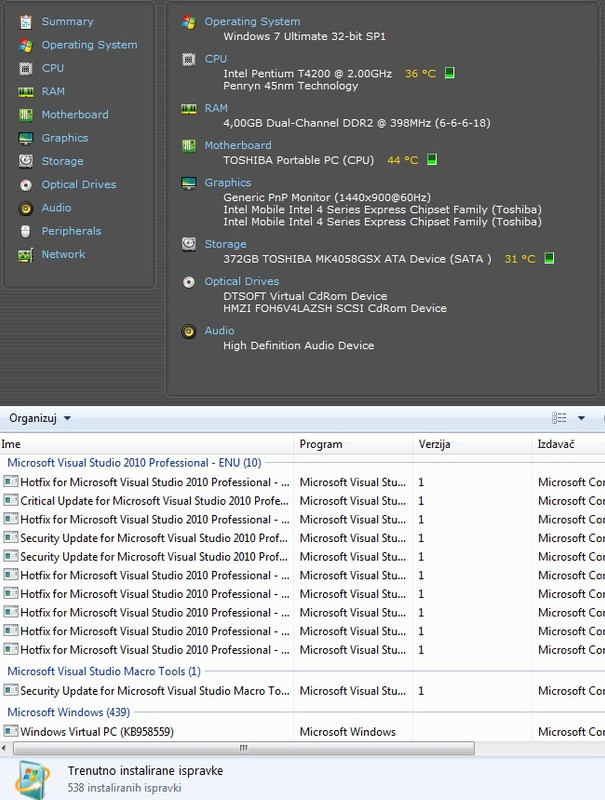Click the Graphics icon in summary panel
This screenshot has width=605, height=800.
189,183
